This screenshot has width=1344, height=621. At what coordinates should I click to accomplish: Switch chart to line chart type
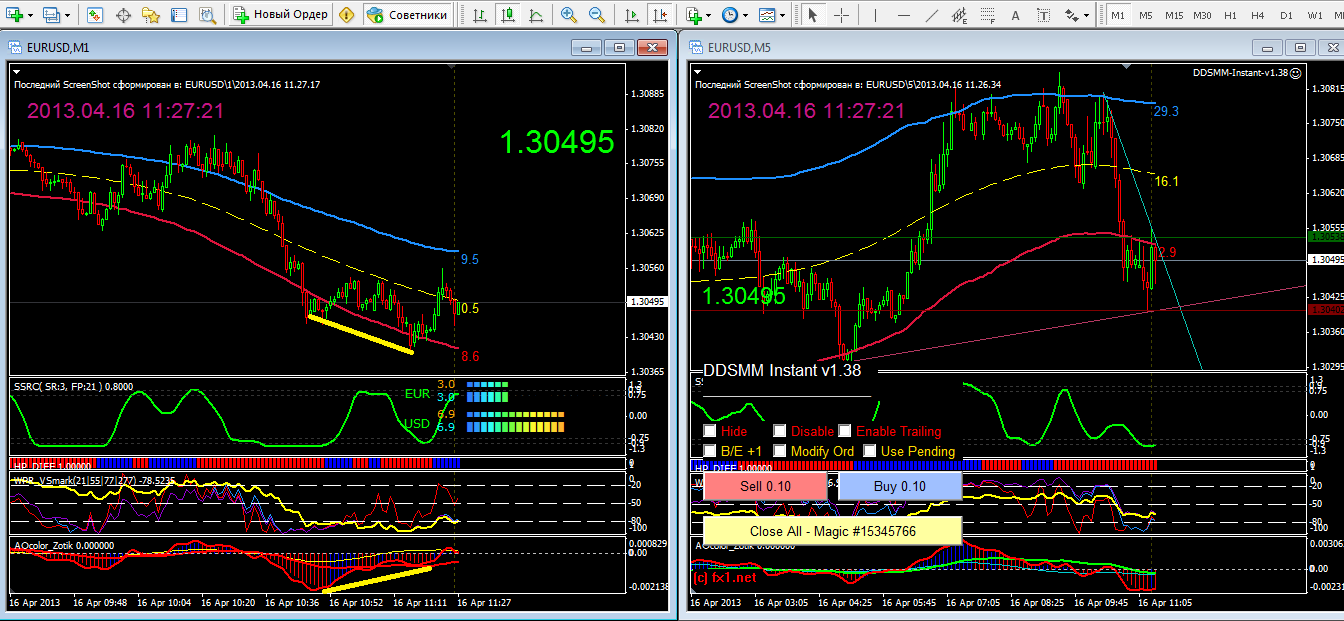pyautogui.click(x=536, y=15)
